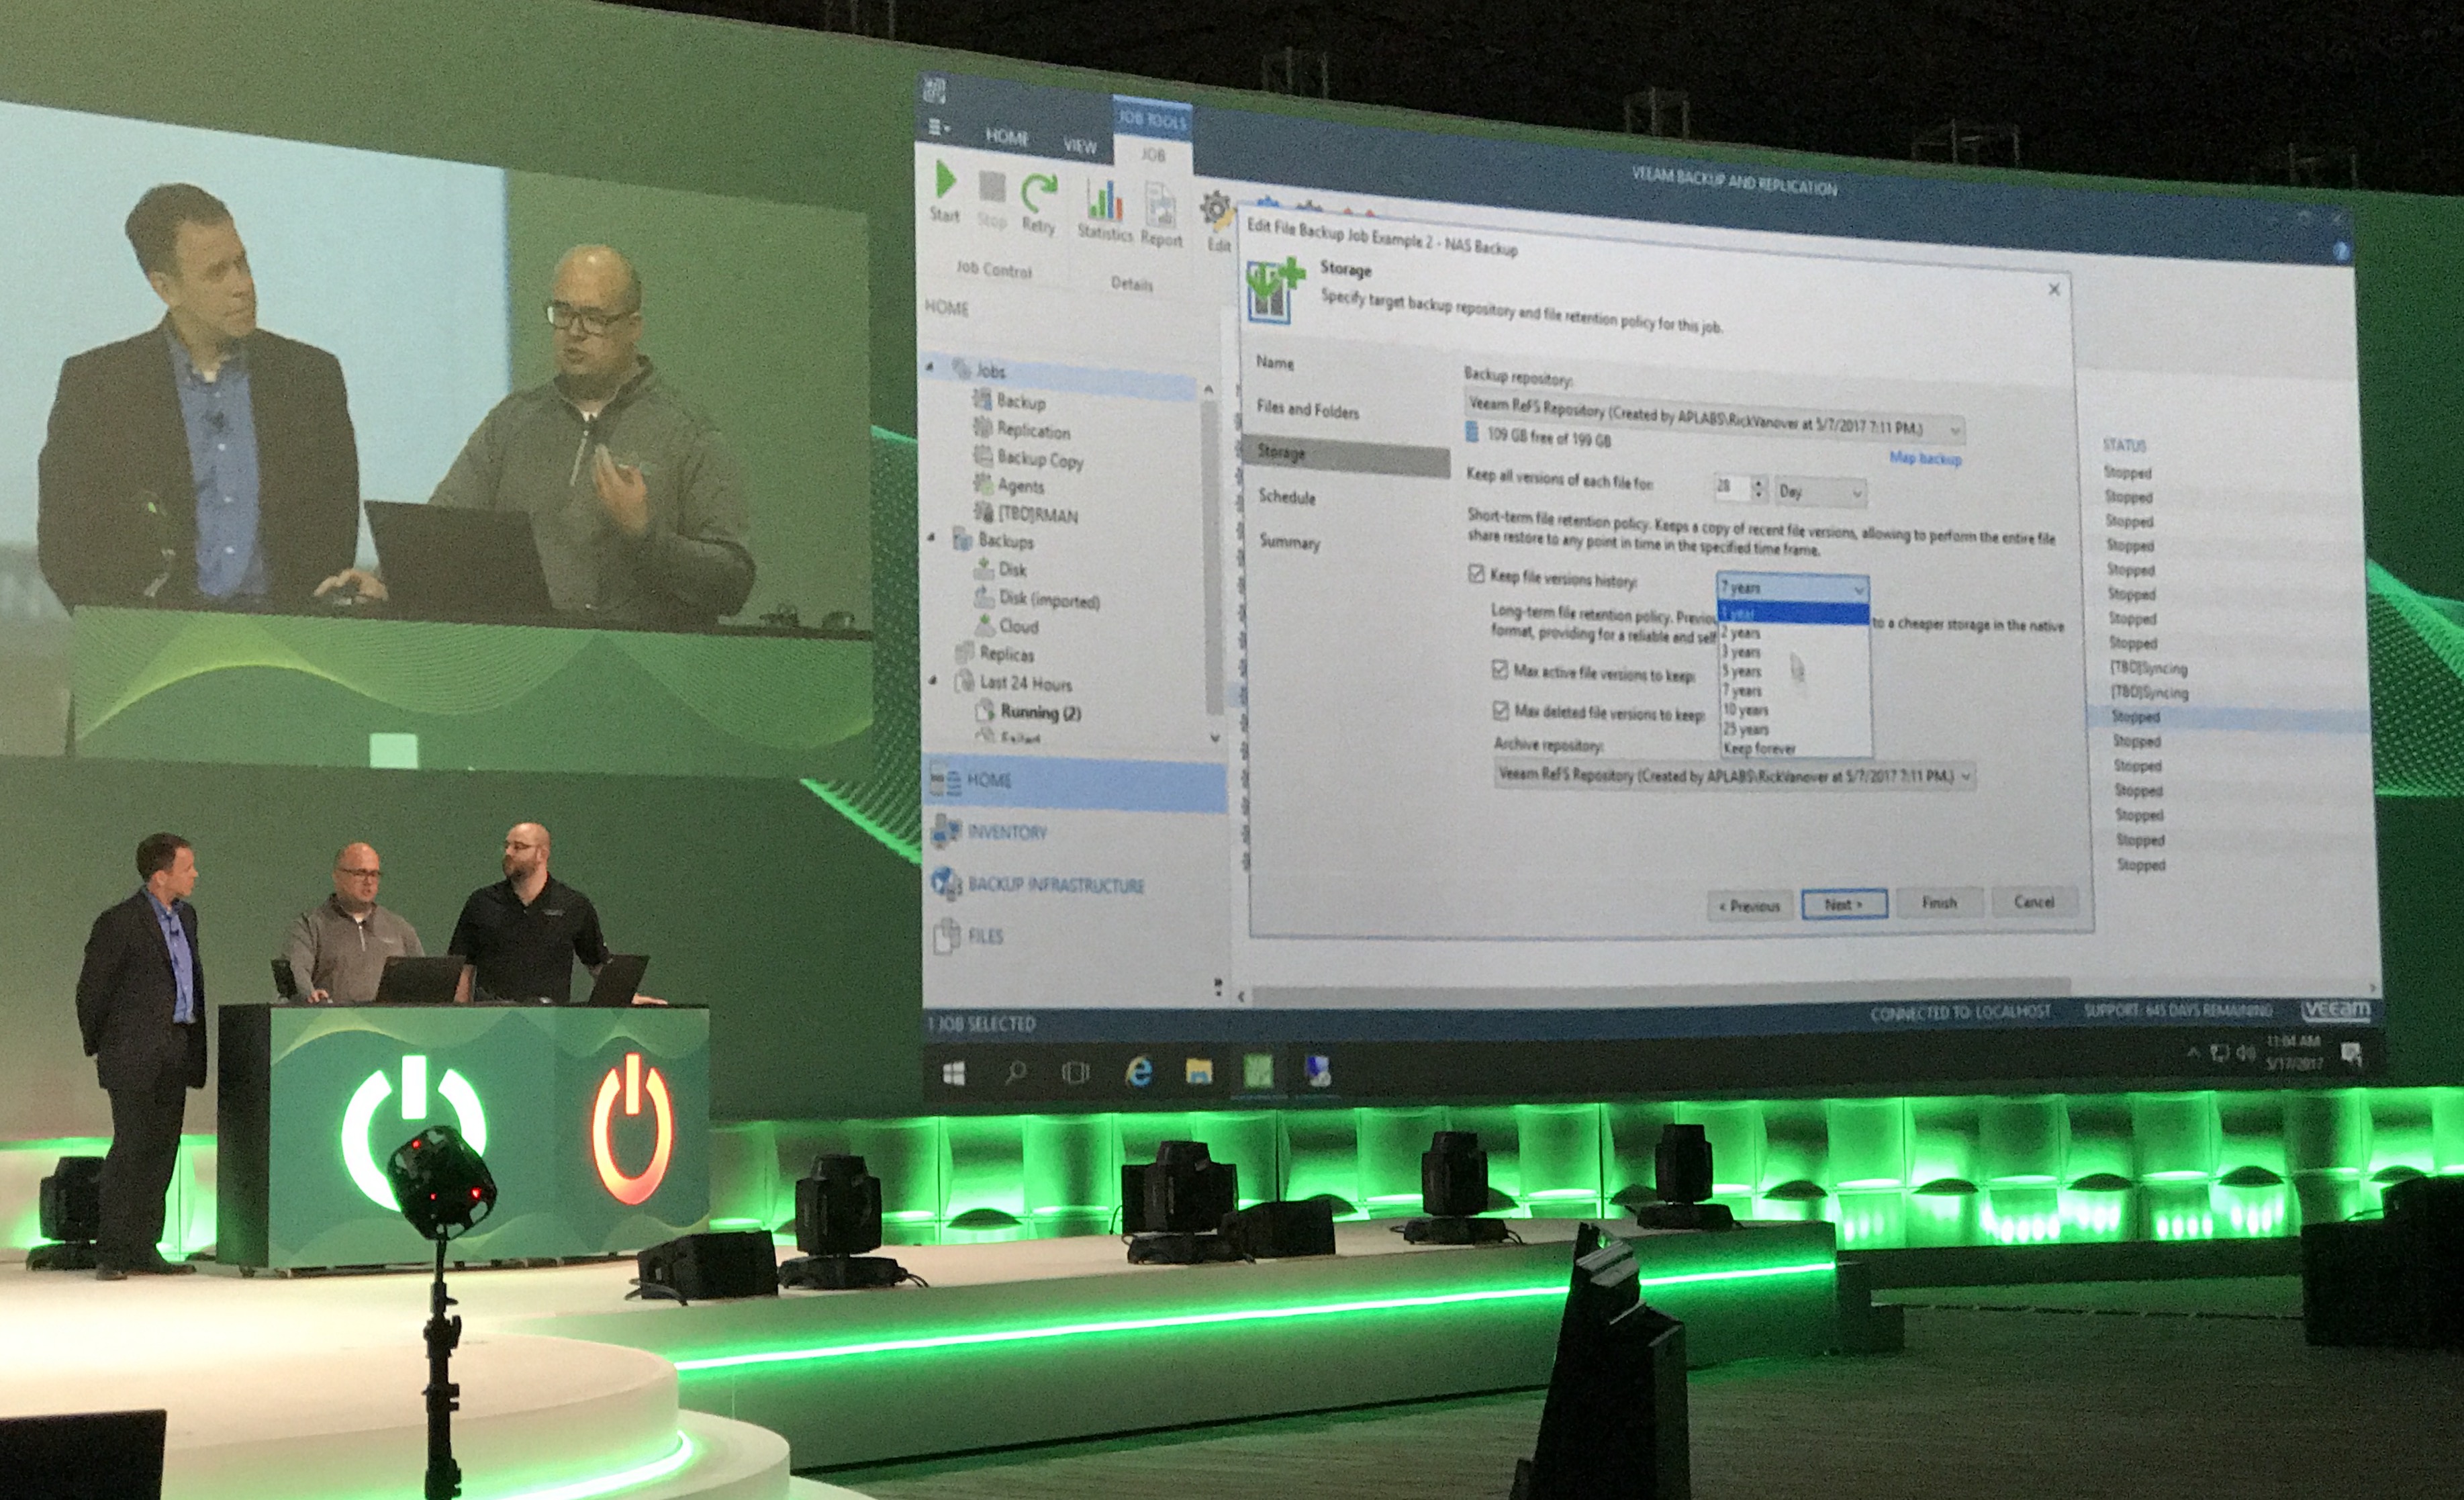Open the Statistics bar chart icon
This screenshot has width=2464, height=1500.
1105,199
